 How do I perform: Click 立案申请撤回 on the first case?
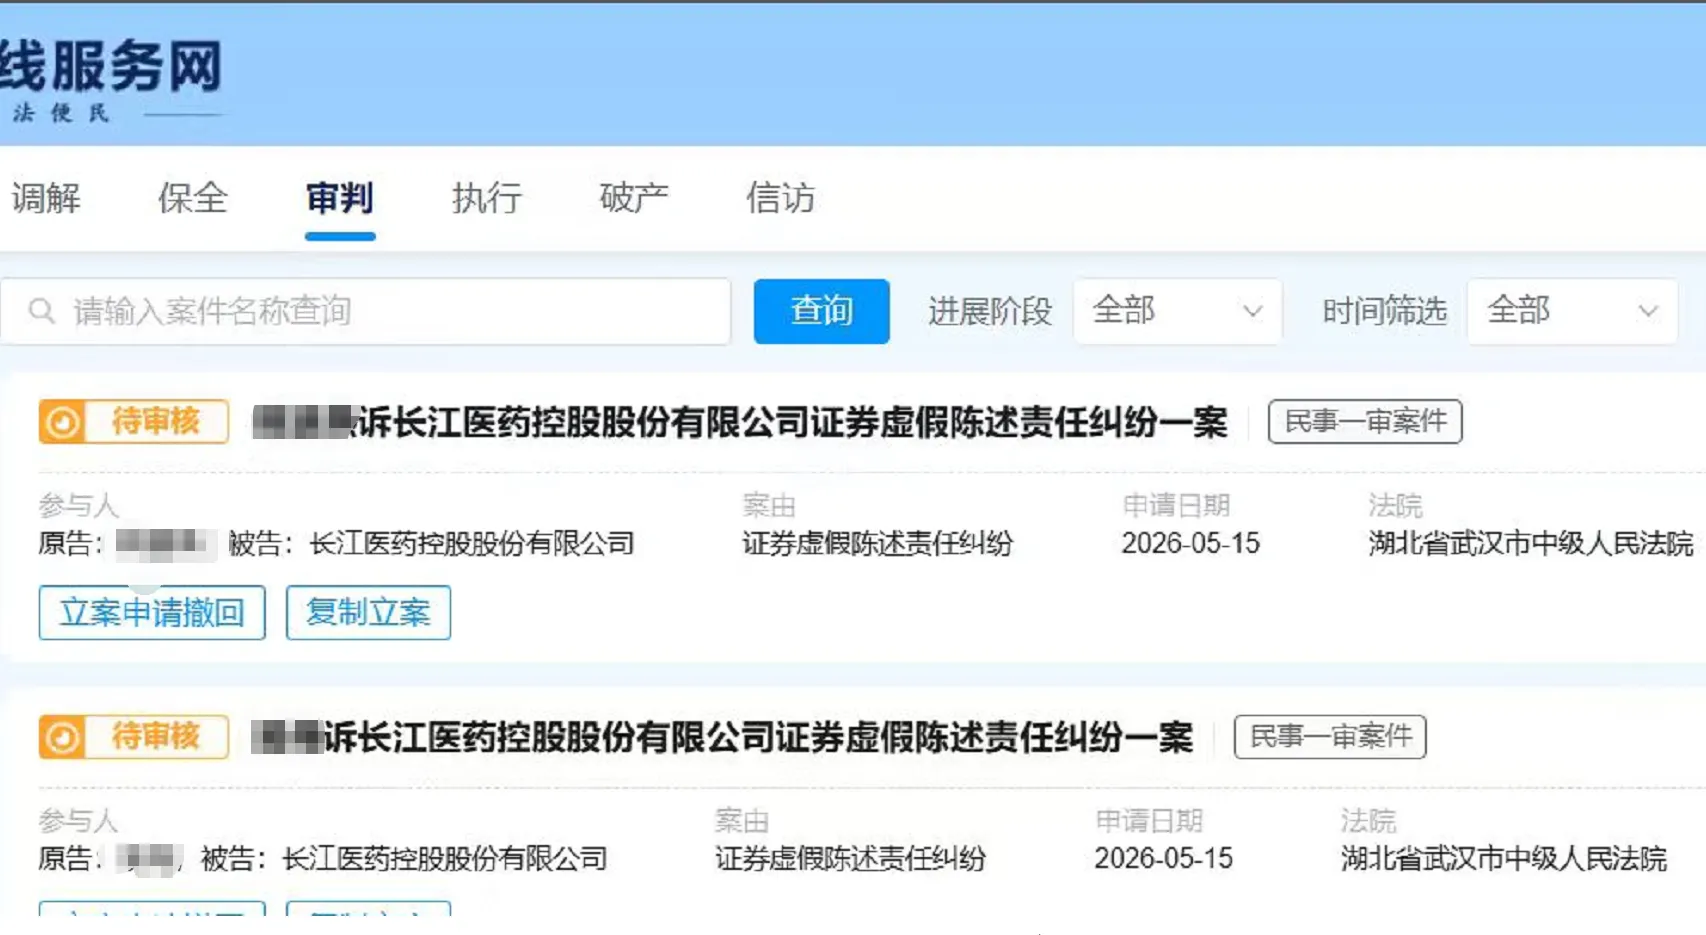coord(152,612)
